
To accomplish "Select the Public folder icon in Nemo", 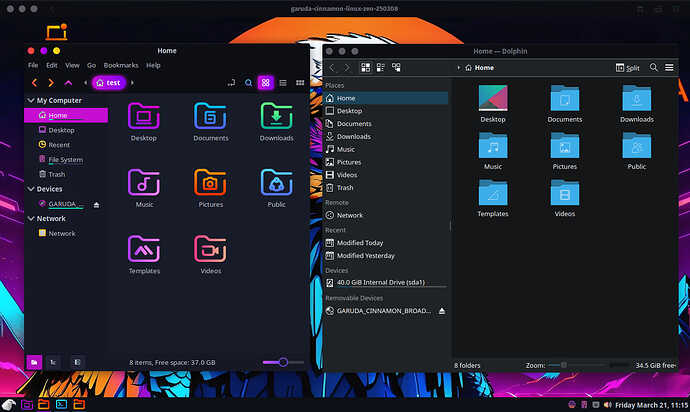I will [276, 183].
